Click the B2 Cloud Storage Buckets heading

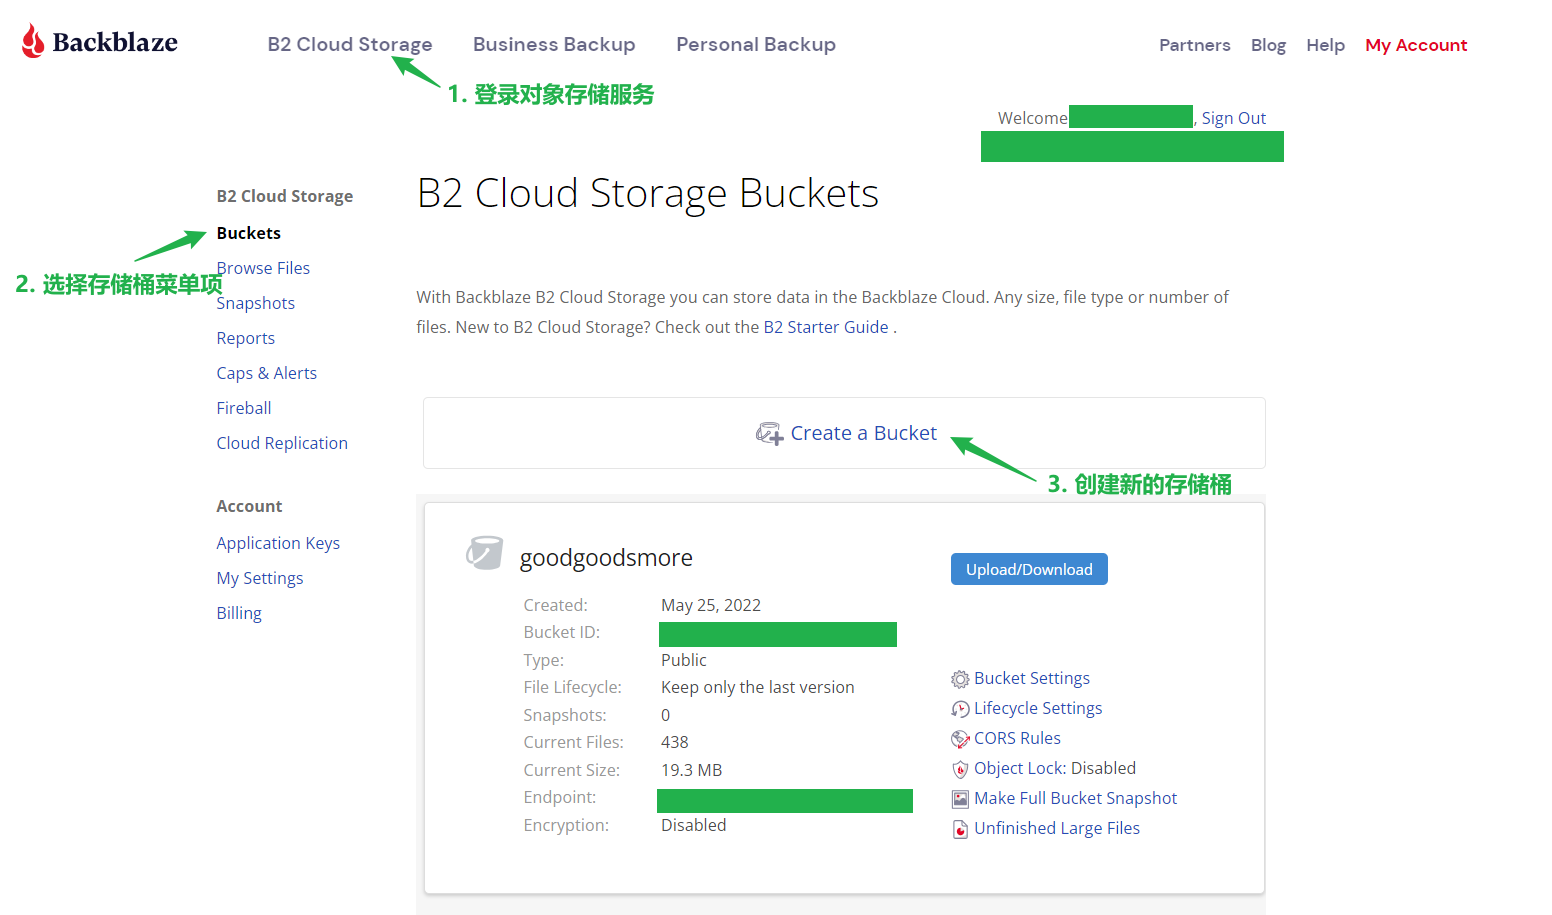click(648, 193)
